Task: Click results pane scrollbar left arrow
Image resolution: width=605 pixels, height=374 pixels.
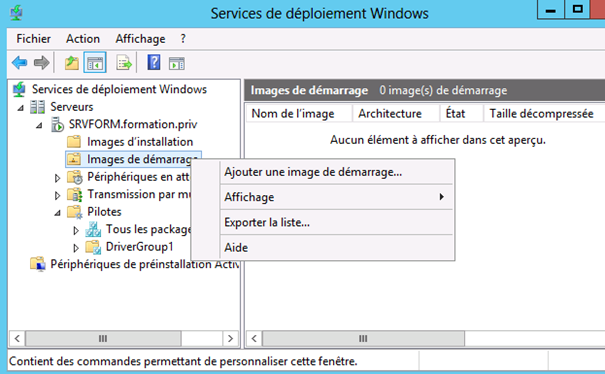Action: (254, 338)
